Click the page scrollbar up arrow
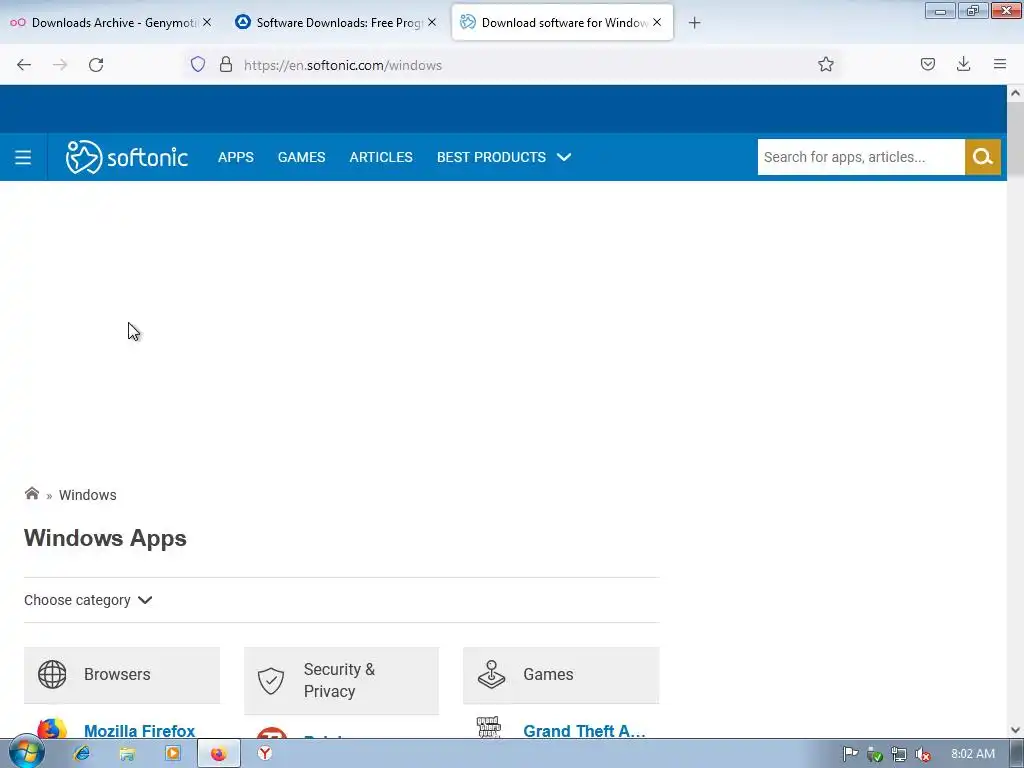Image resolution: width=1024 pixels, height=768 pixels. coord(1015,93)
